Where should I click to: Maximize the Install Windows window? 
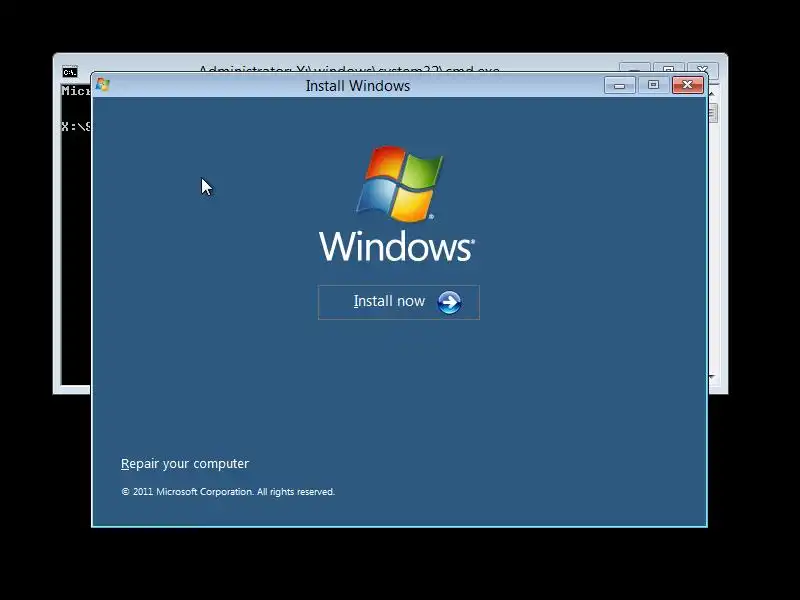pos(653,85)
